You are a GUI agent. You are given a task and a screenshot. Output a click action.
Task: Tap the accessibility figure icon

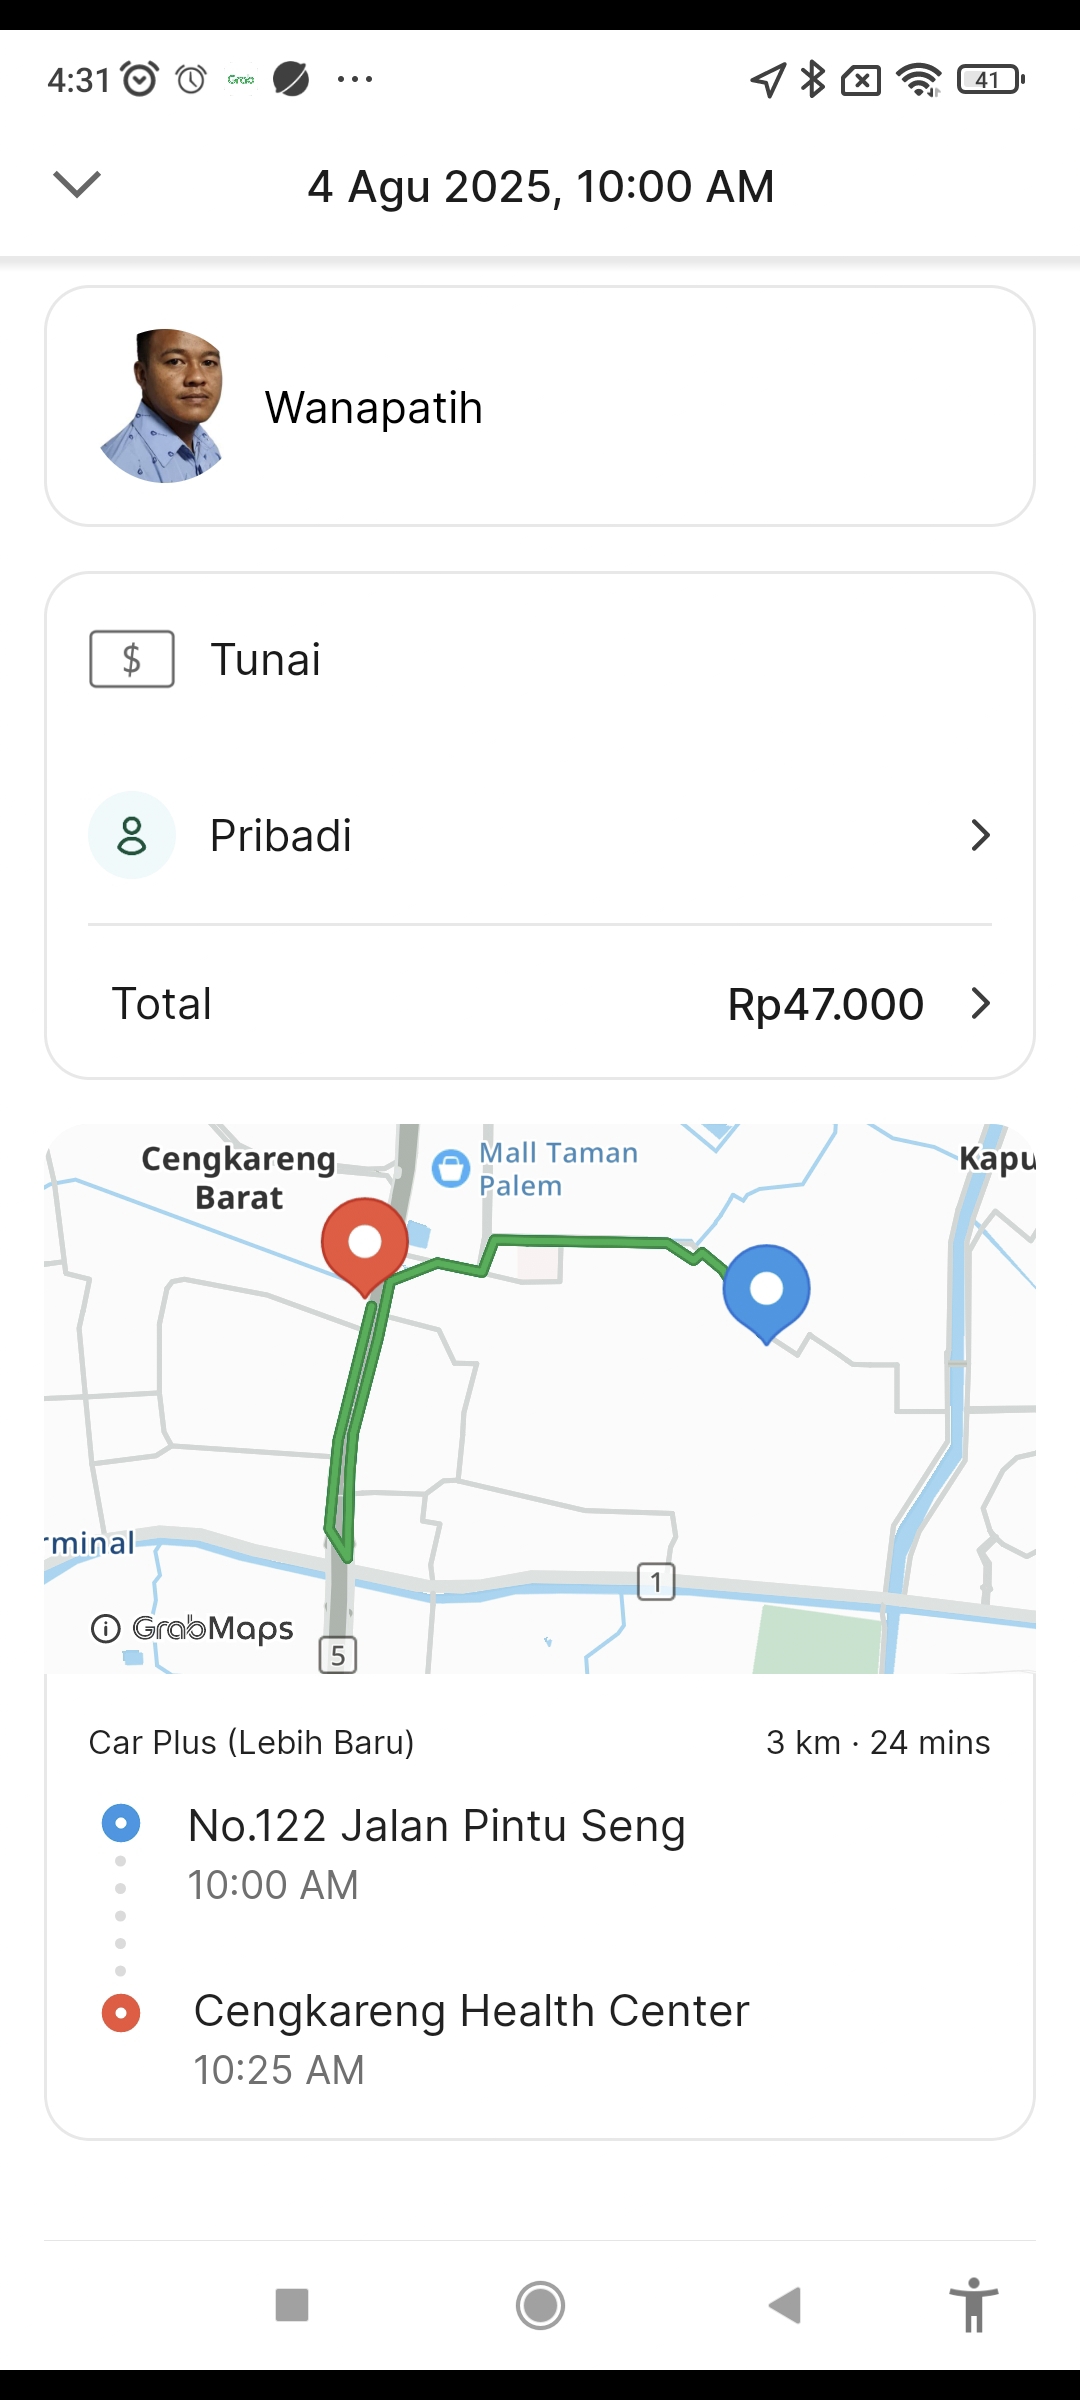[974, 2305]
